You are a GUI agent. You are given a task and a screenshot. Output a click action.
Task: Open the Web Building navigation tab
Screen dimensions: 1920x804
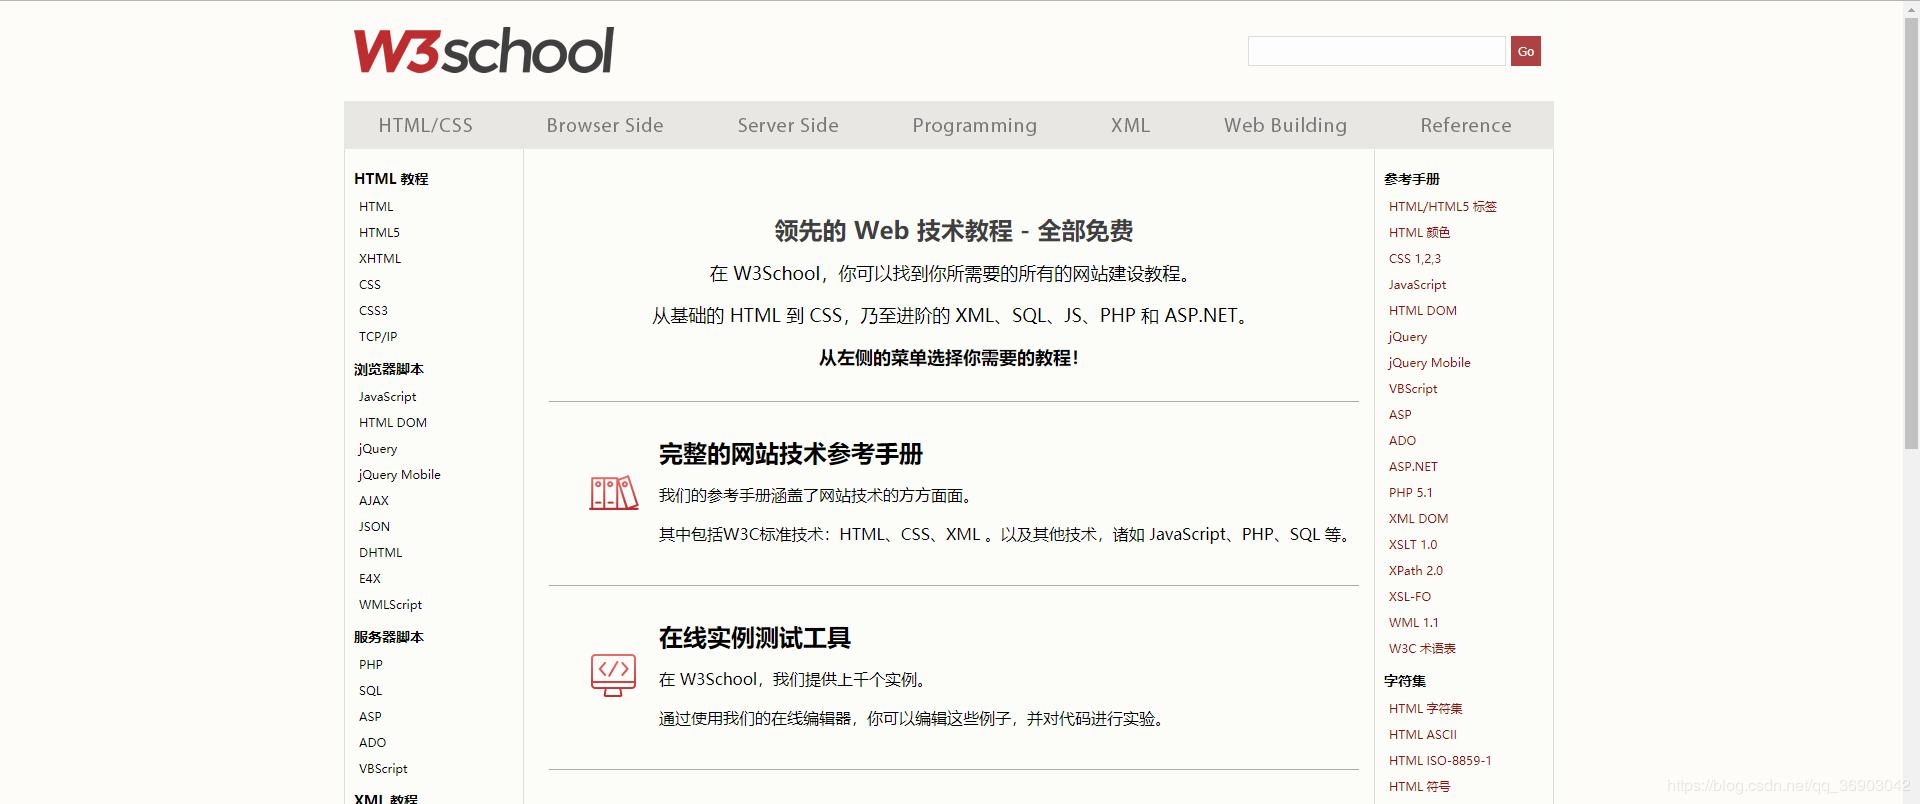[1285, 126]
